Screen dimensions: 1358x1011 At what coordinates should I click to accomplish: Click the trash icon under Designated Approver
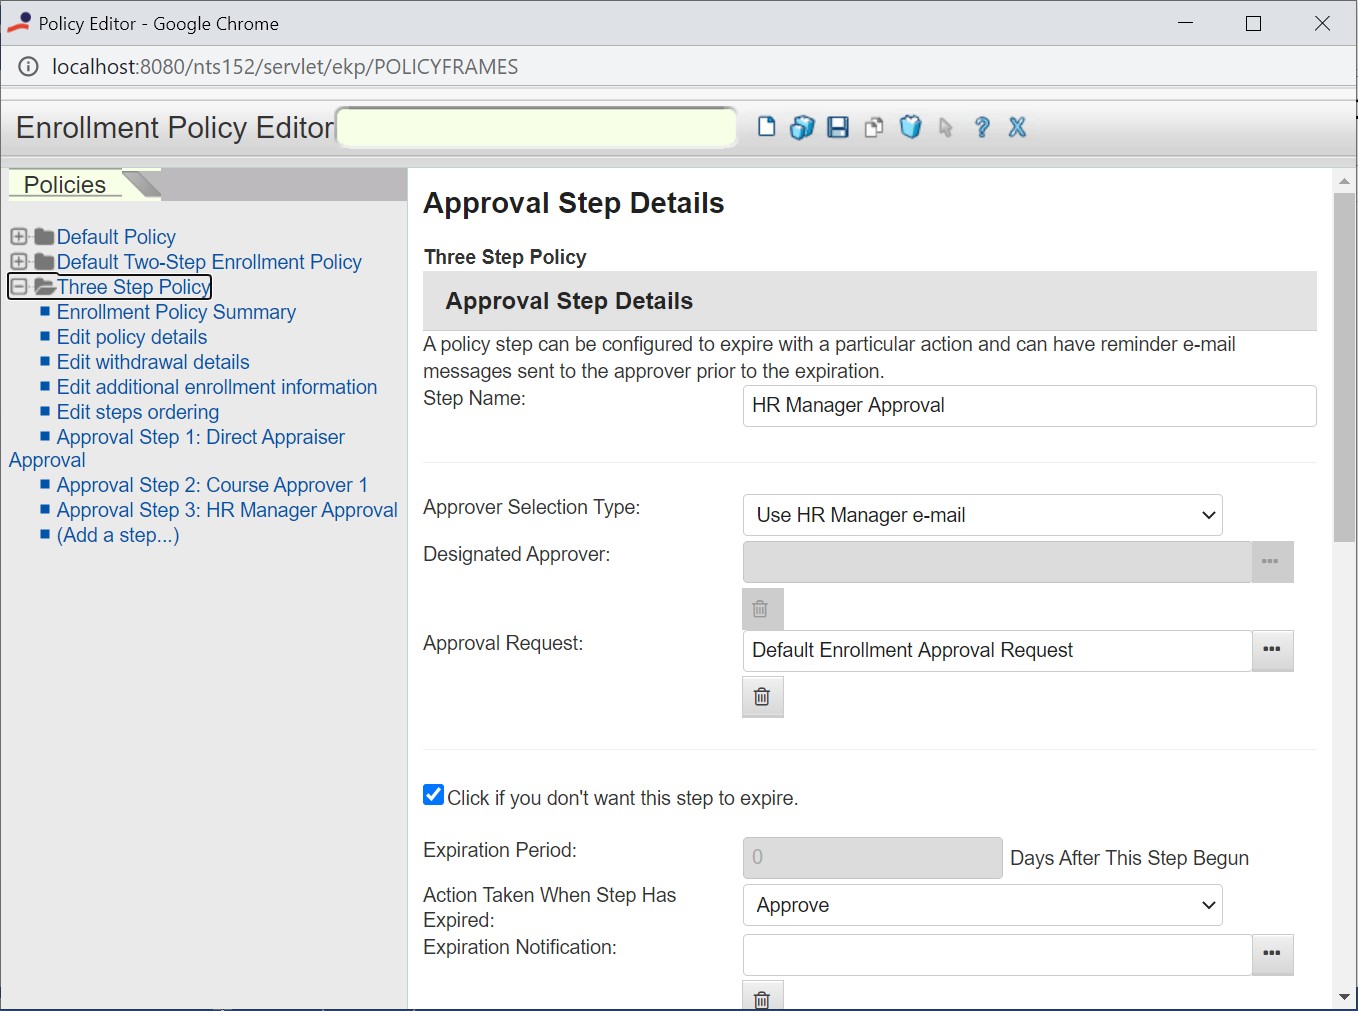coord(762,609)
